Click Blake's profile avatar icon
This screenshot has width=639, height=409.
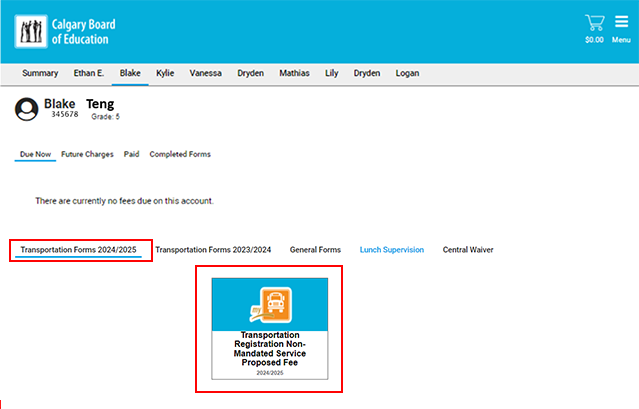click(27, 110)
